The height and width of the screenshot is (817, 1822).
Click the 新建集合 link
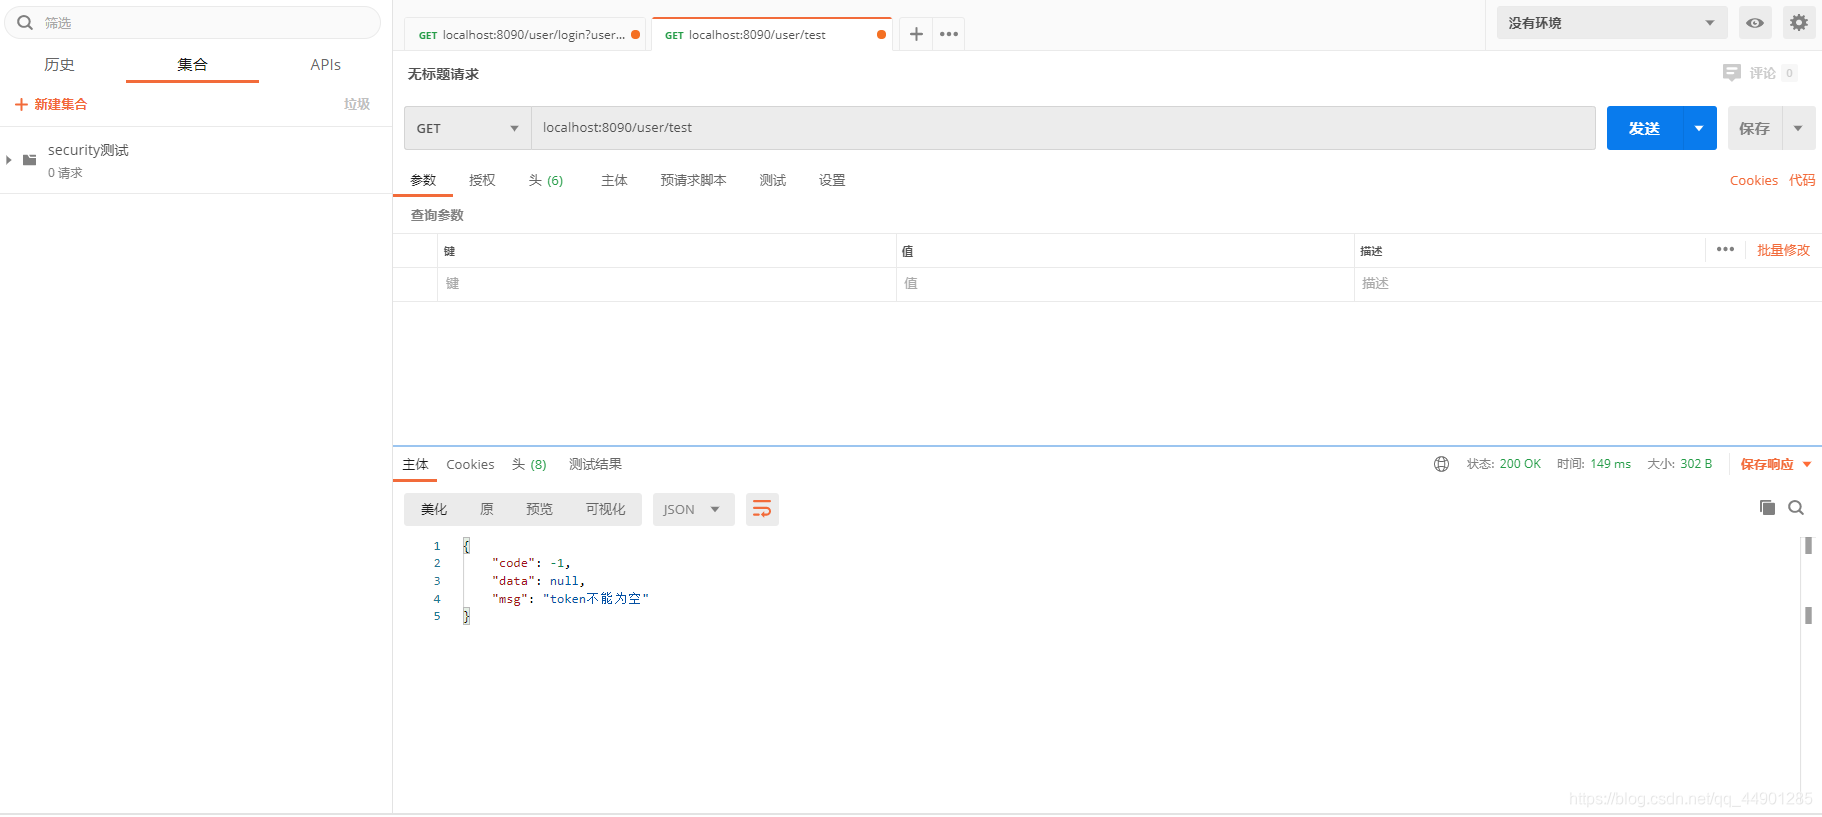coord(61,104)
